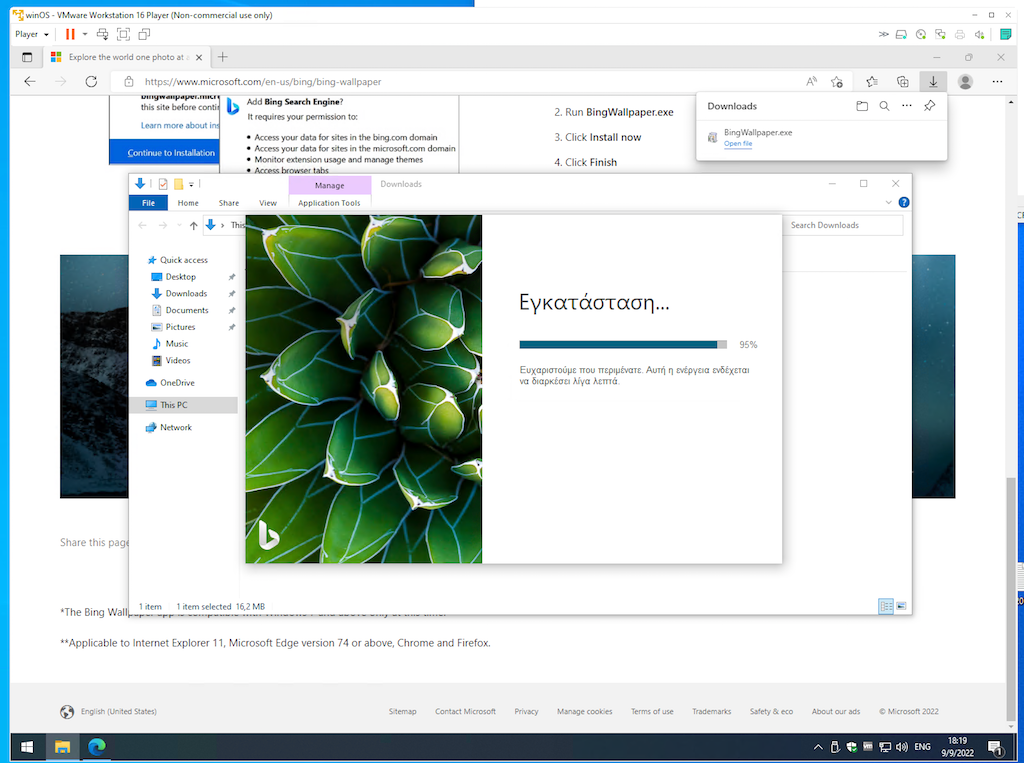
Task: Go back in Edge browser
Action: click(x=30, y=82)
